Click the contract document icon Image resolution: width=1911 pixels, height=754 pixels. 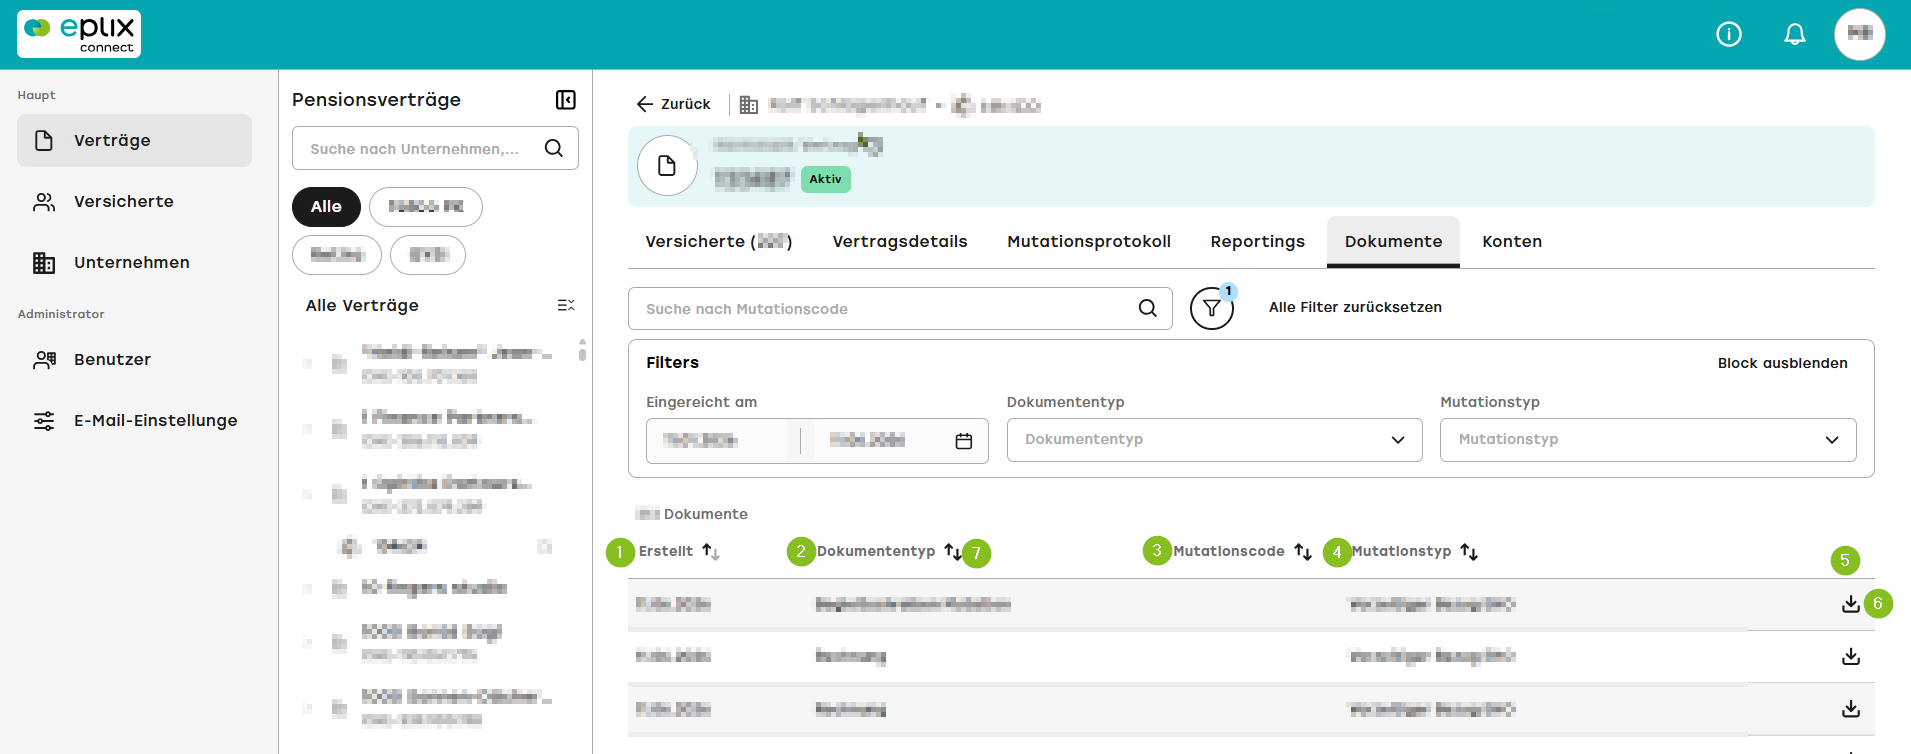pos(667,166)
